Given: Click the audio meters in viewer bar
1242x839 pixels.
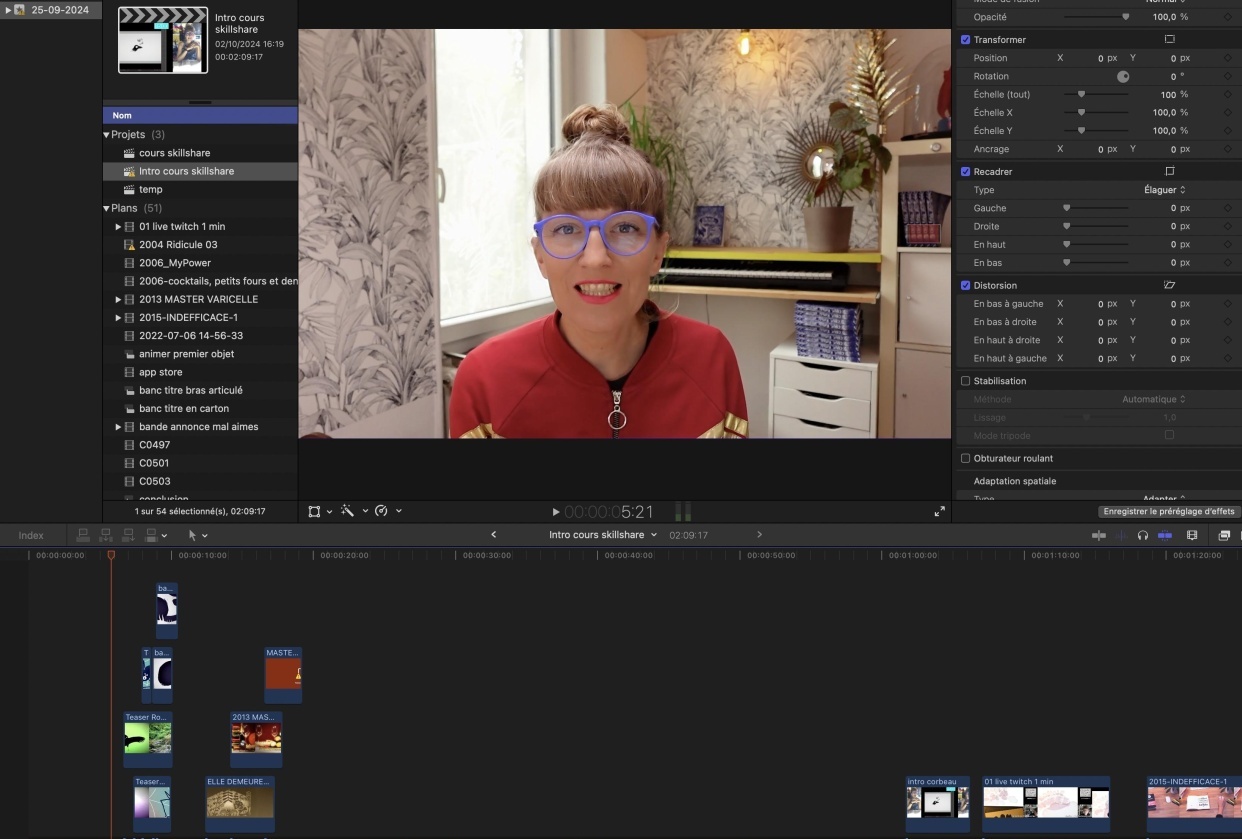Looking at the screenshot, I should [683, 512].
